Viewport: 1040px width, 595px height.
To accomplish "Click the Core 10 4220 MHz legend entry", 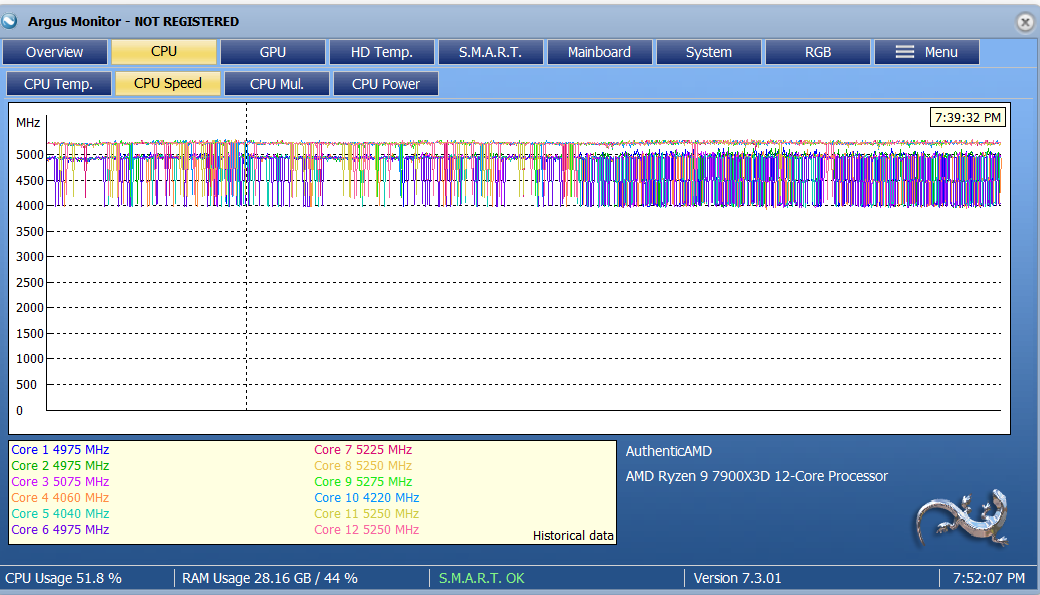I will tap(366, 497).
